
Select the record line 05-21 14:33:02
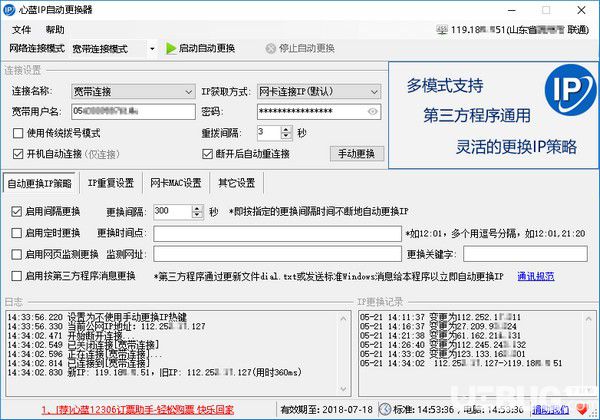click(443, 354)
